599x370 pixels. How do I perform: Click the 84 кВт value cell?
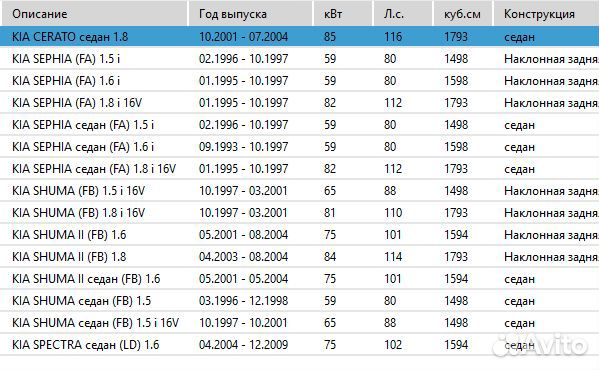point(330,257)
